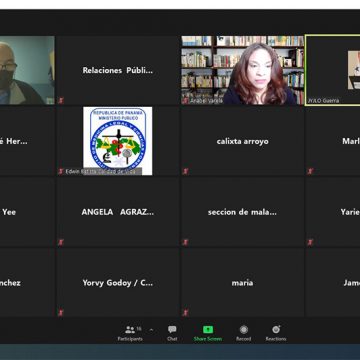Screen dimensions: 360x360
Task: Click the Share Screen label
Action: 208,339
